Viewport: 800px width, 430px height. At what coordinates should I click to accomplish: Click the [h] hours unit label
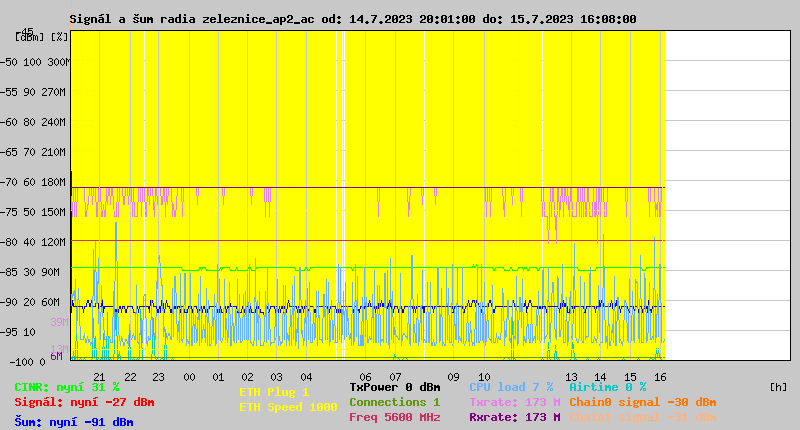(778, 387)
